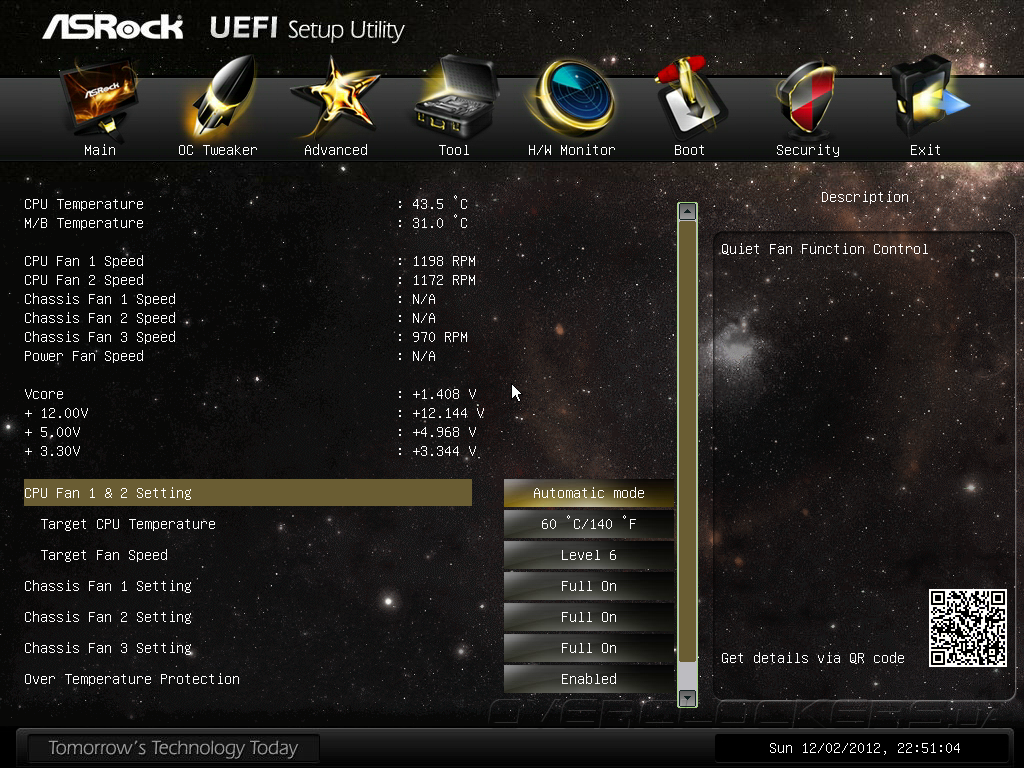Click the 1198 RPM value
Image resolution: width=1024 pixels, height=768 pixels.
444,261
